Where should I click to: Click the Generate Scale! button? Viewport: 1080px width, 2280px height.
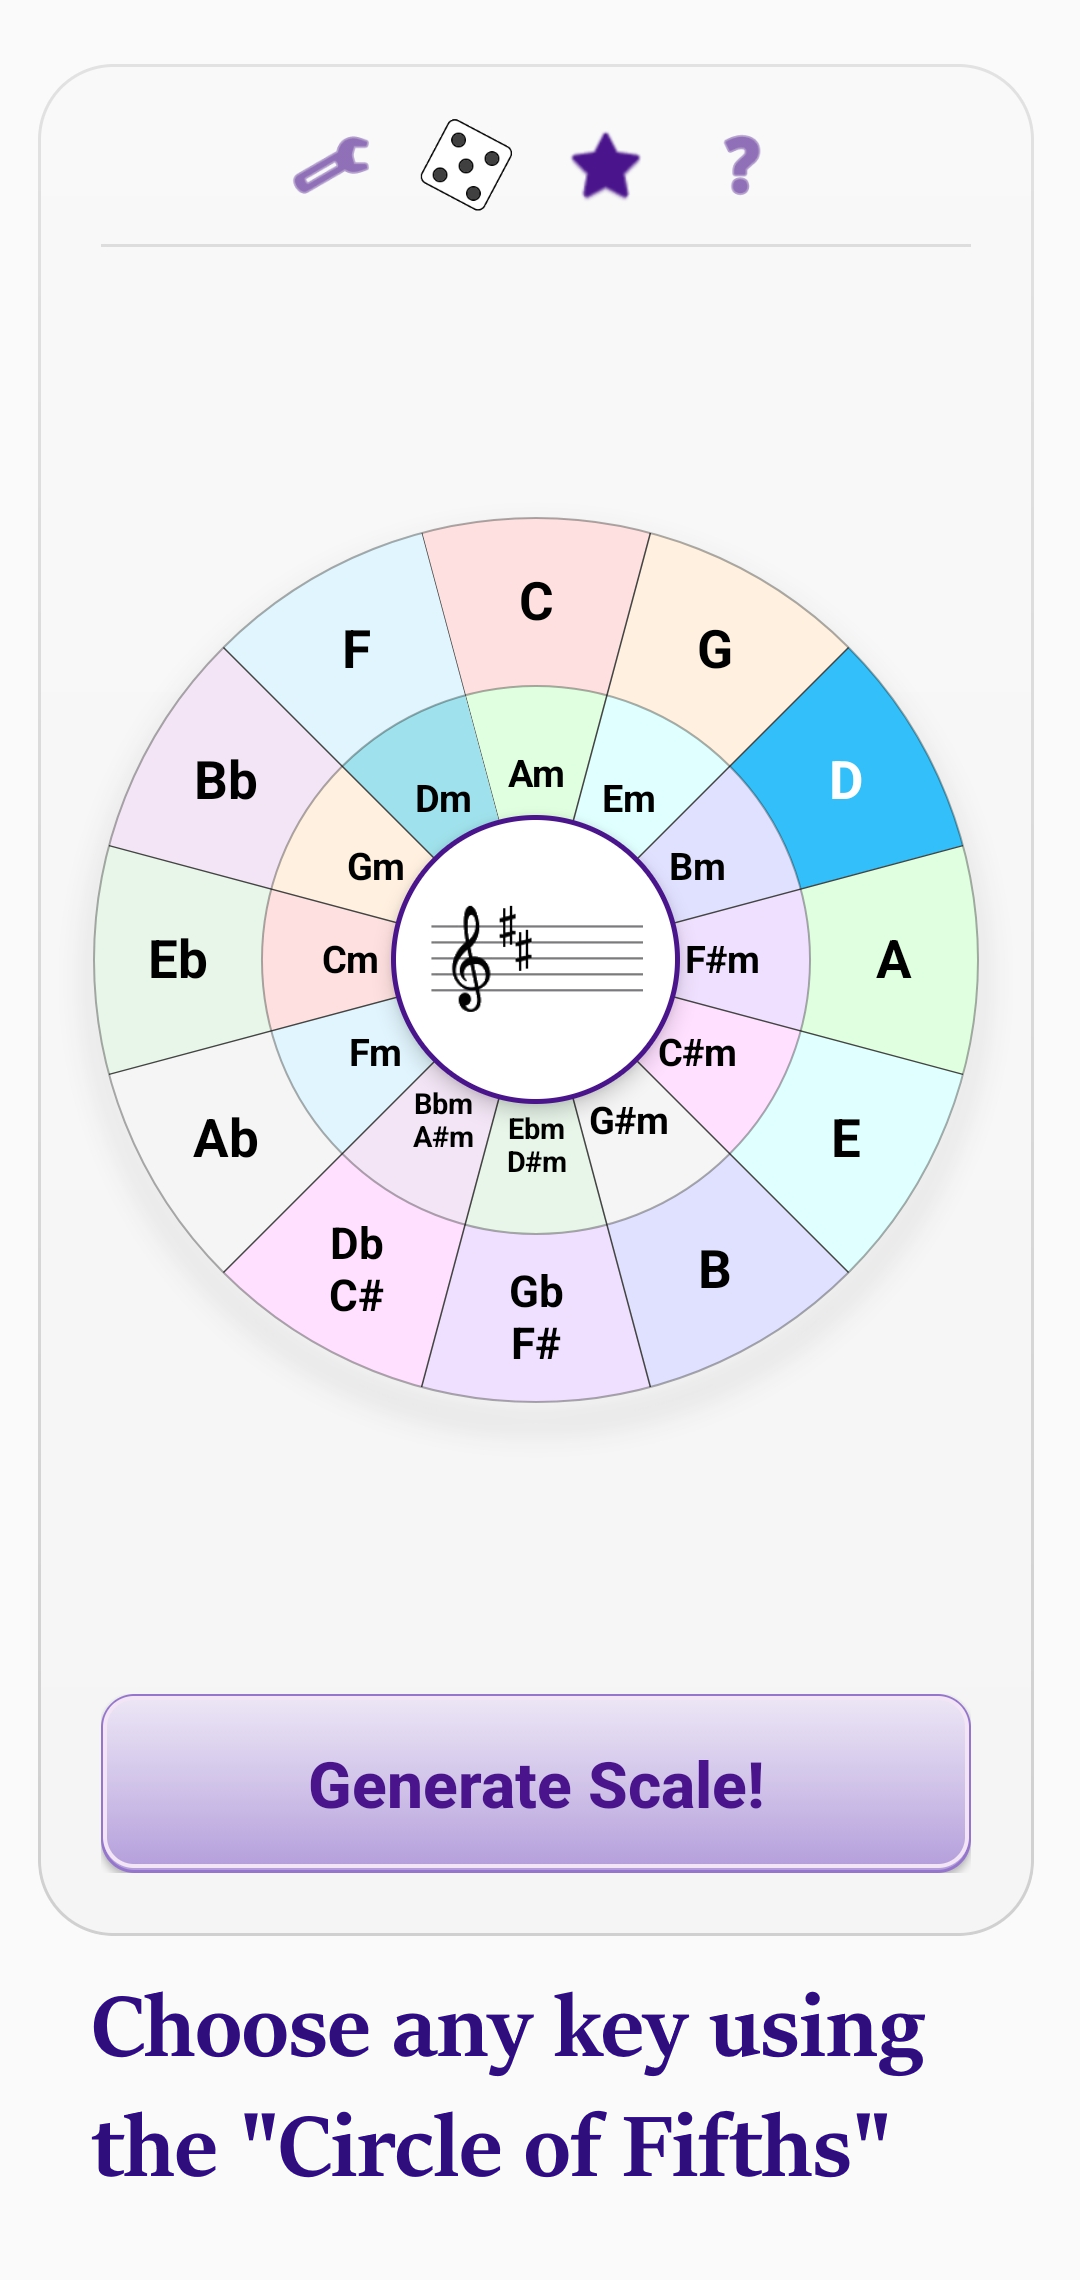click(x=536, y=1782)
